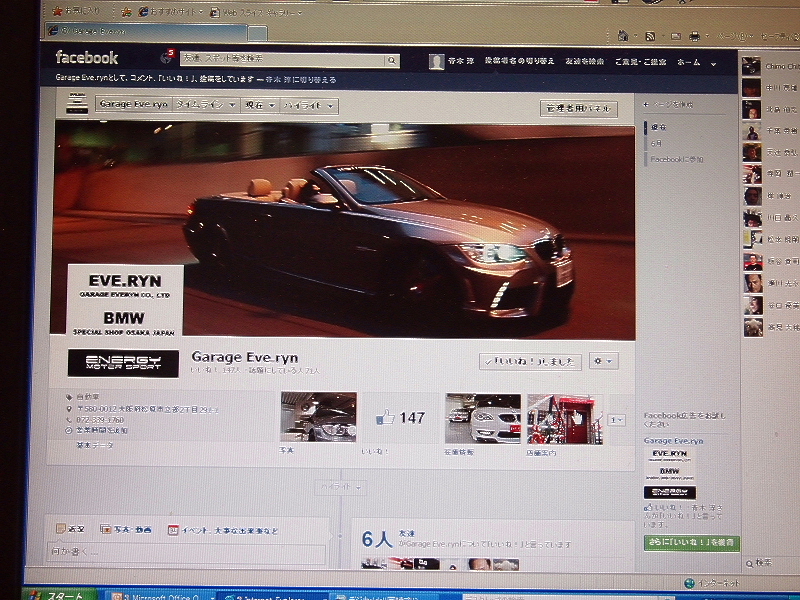The image size is (800, 600).
Task: Open the header account dropdown arrow after ホーム
Action: point(713,64)
